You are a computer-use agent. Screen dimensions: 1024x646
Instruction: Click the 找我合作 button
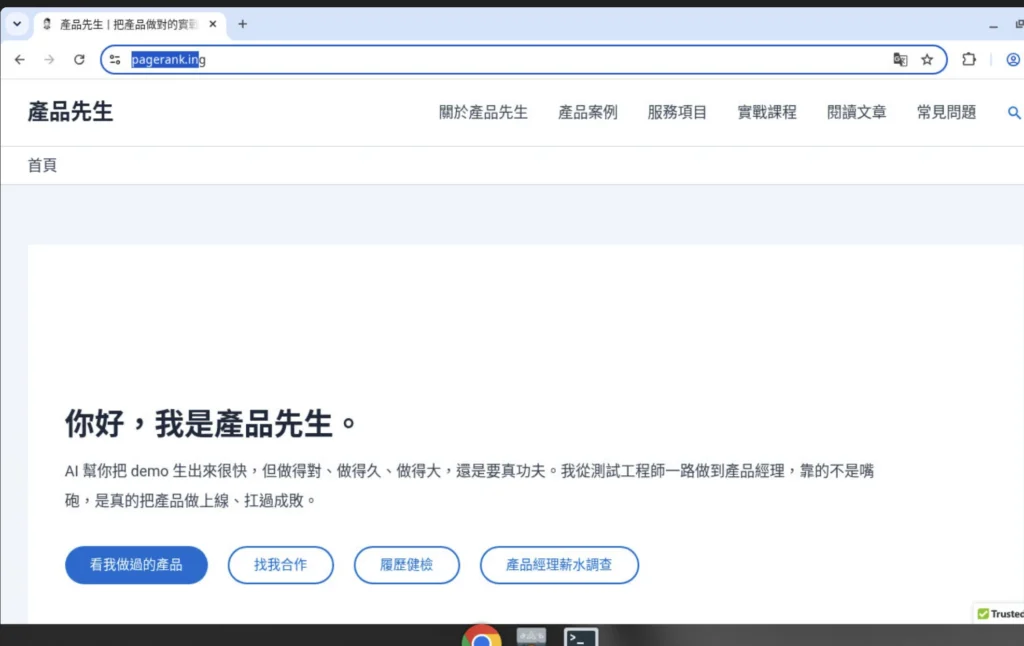[280, 565]
